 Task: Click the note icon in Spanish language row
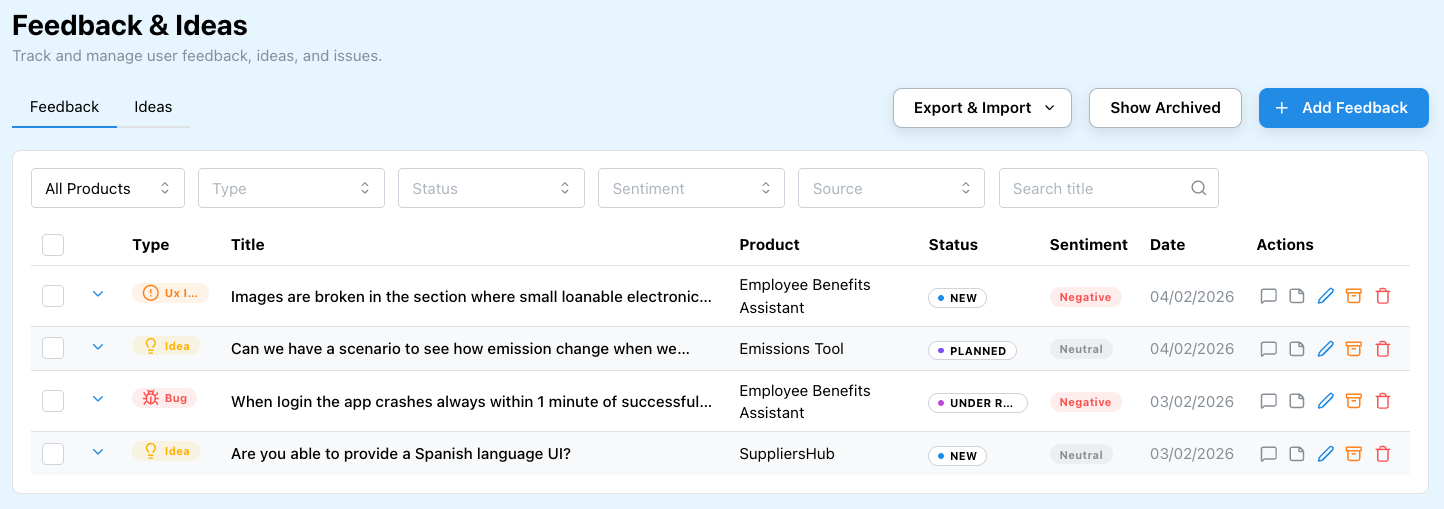click(1297, 454)
